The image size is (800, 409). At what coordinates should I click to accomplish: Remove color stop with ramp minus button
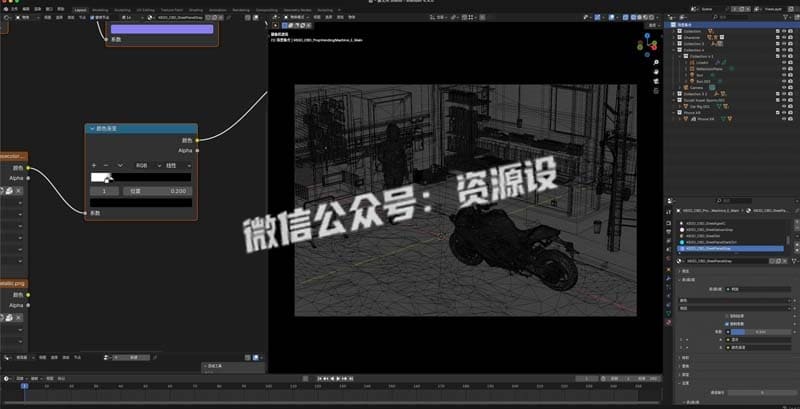pos(106,166)
